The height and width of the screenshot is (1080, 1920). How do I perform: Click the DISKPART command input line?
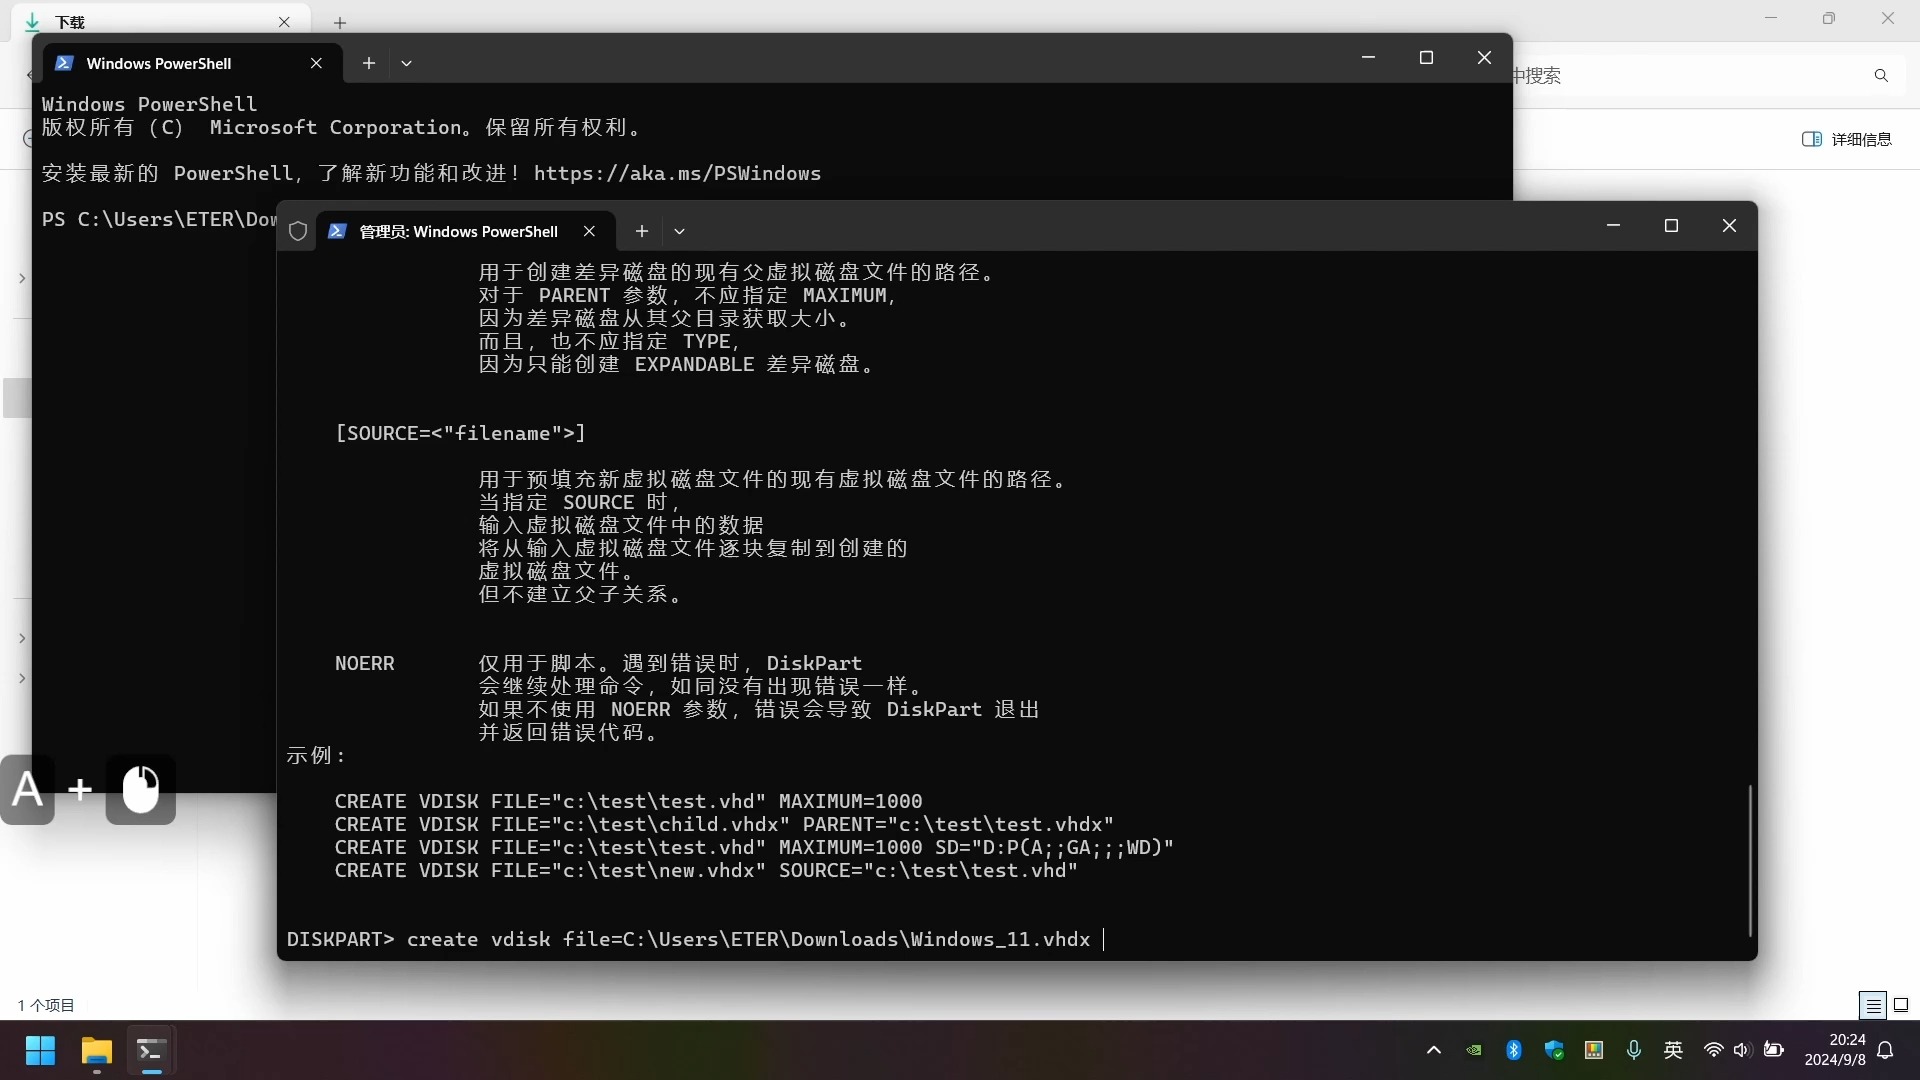pos(695,939)
